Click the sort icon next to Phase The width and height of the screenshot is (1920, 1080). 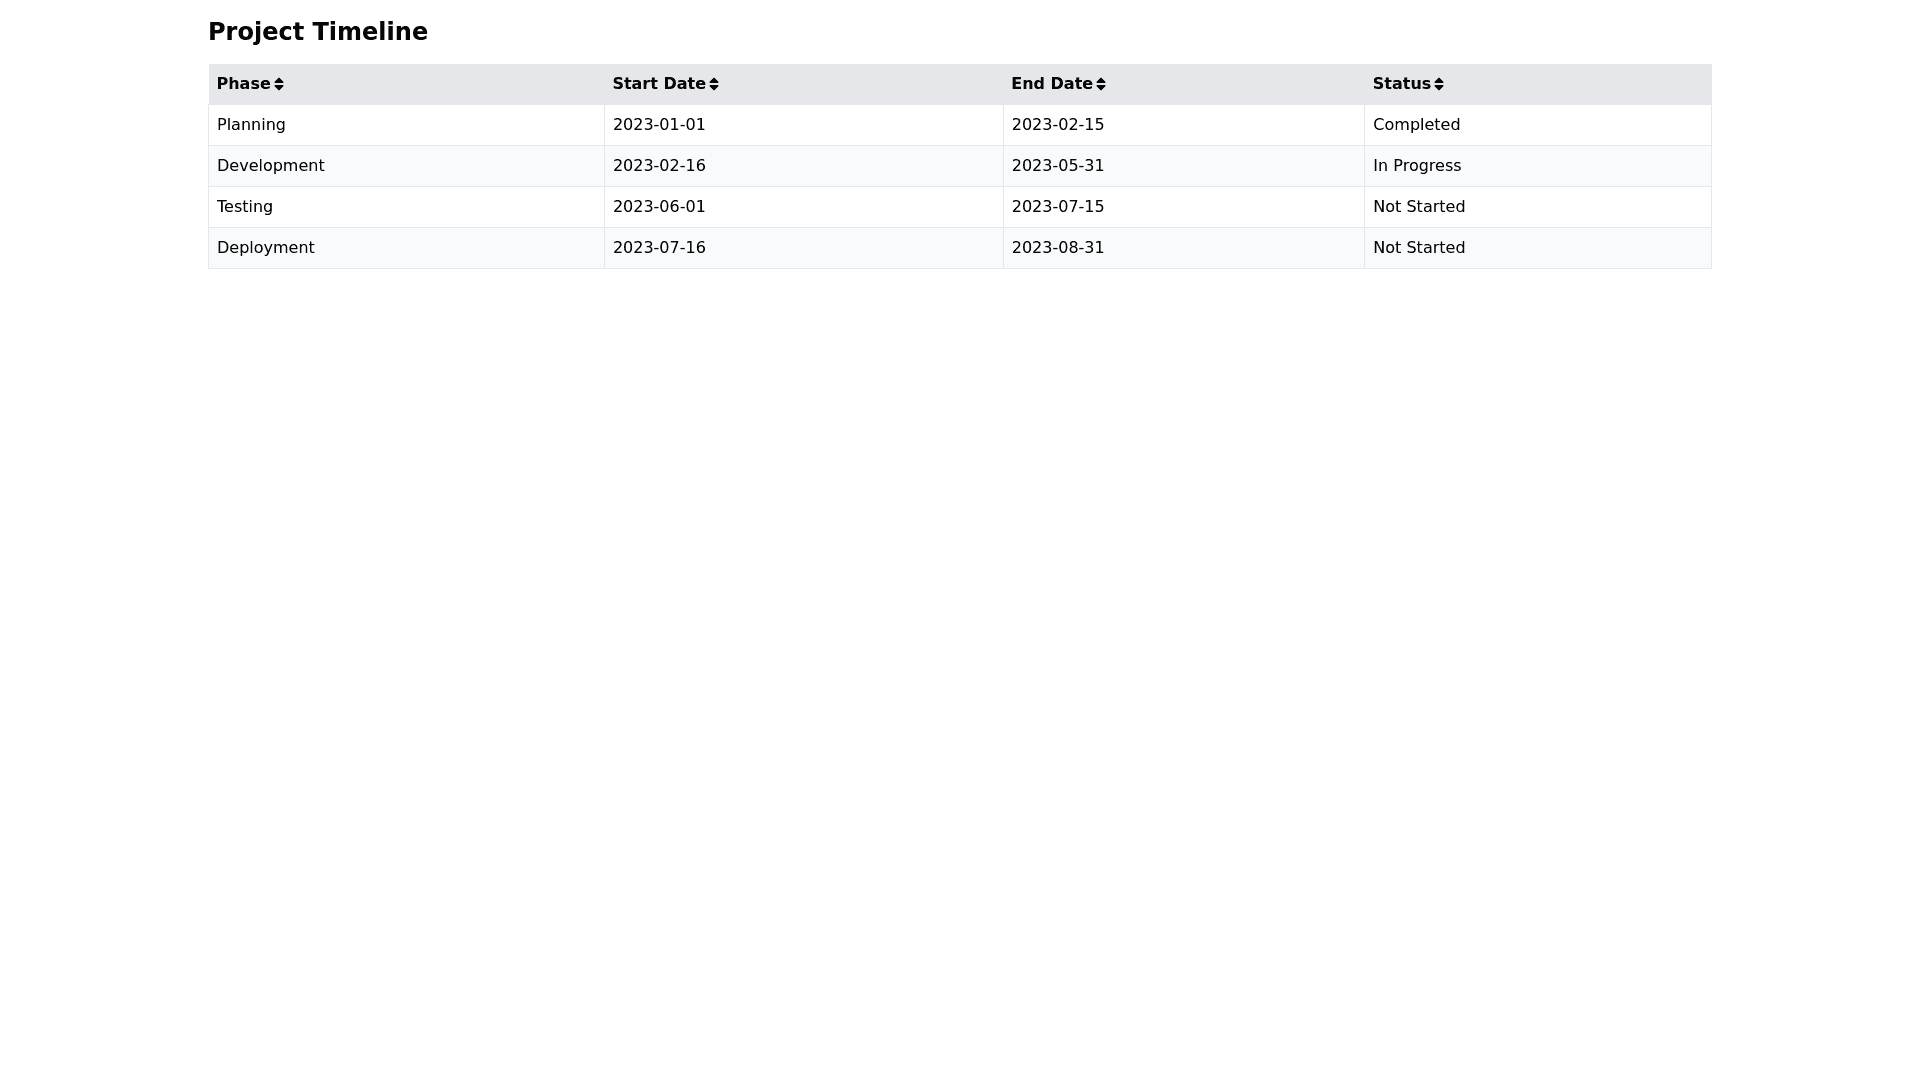tap(279, 84)
